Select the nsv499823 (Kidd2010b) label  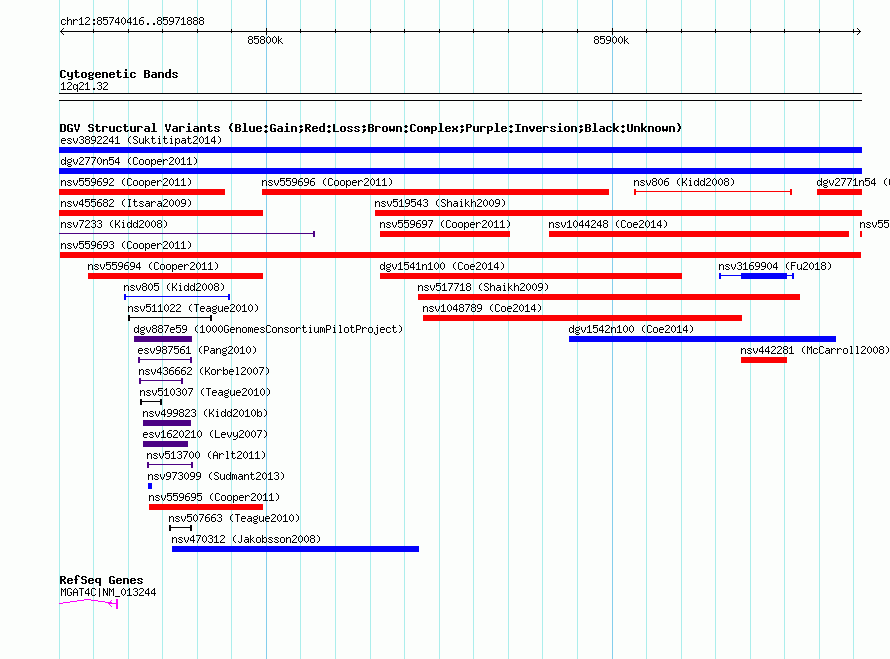click(x=205, y=413)
